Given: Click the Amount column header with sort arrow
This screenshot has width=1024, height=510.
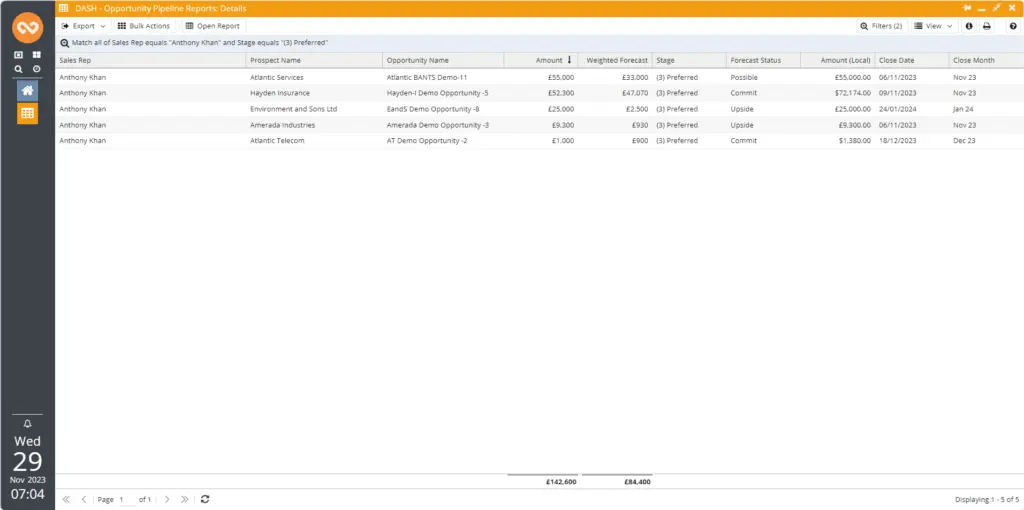Looking at the screenshot, I should click(x=541, y=60).
